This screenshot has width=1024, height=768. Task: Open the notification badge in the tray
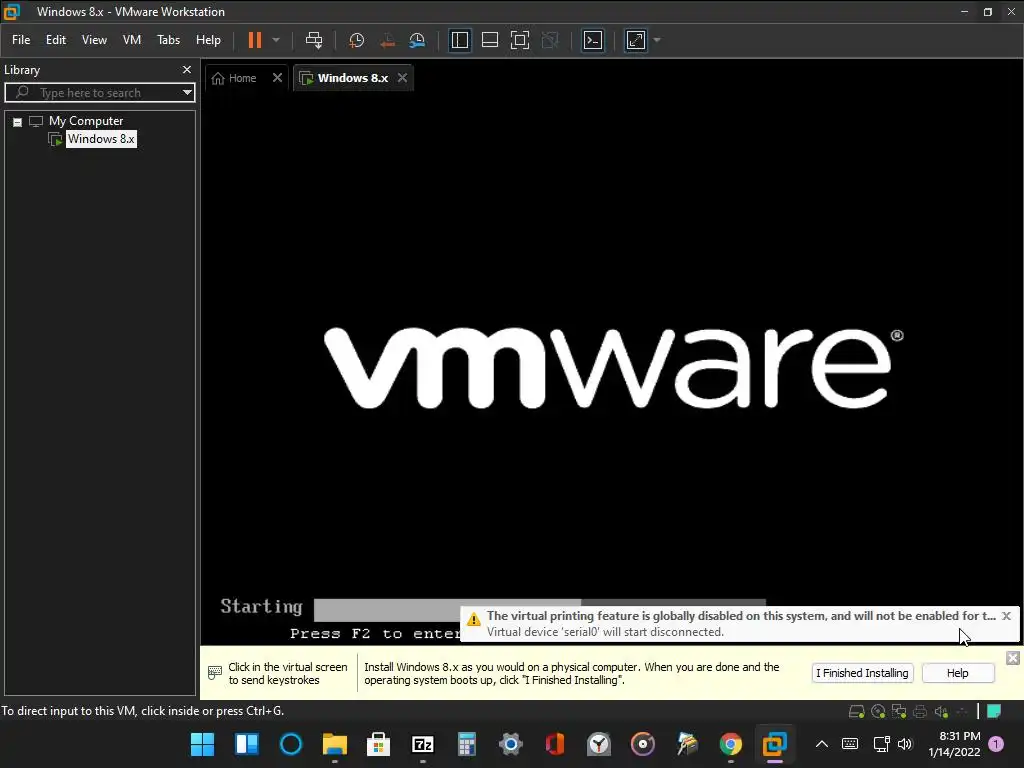(996, 744)
